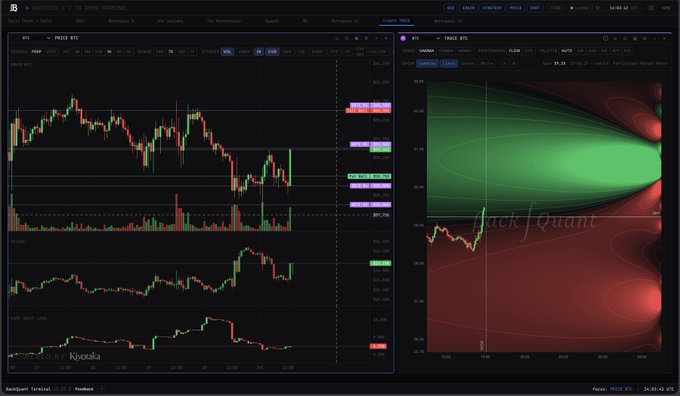Click the Call Wall price label

point(368,111)
